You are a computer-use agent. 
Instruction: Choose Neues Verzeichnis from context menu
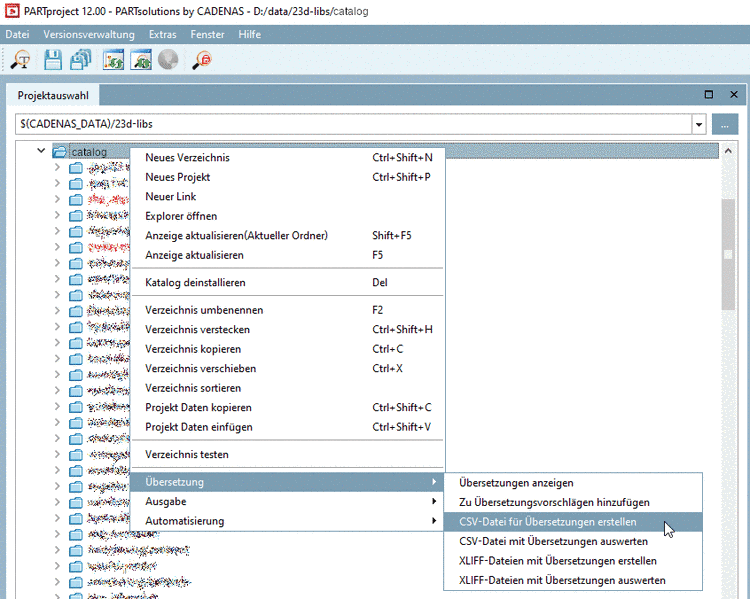[x=288, y=158]
